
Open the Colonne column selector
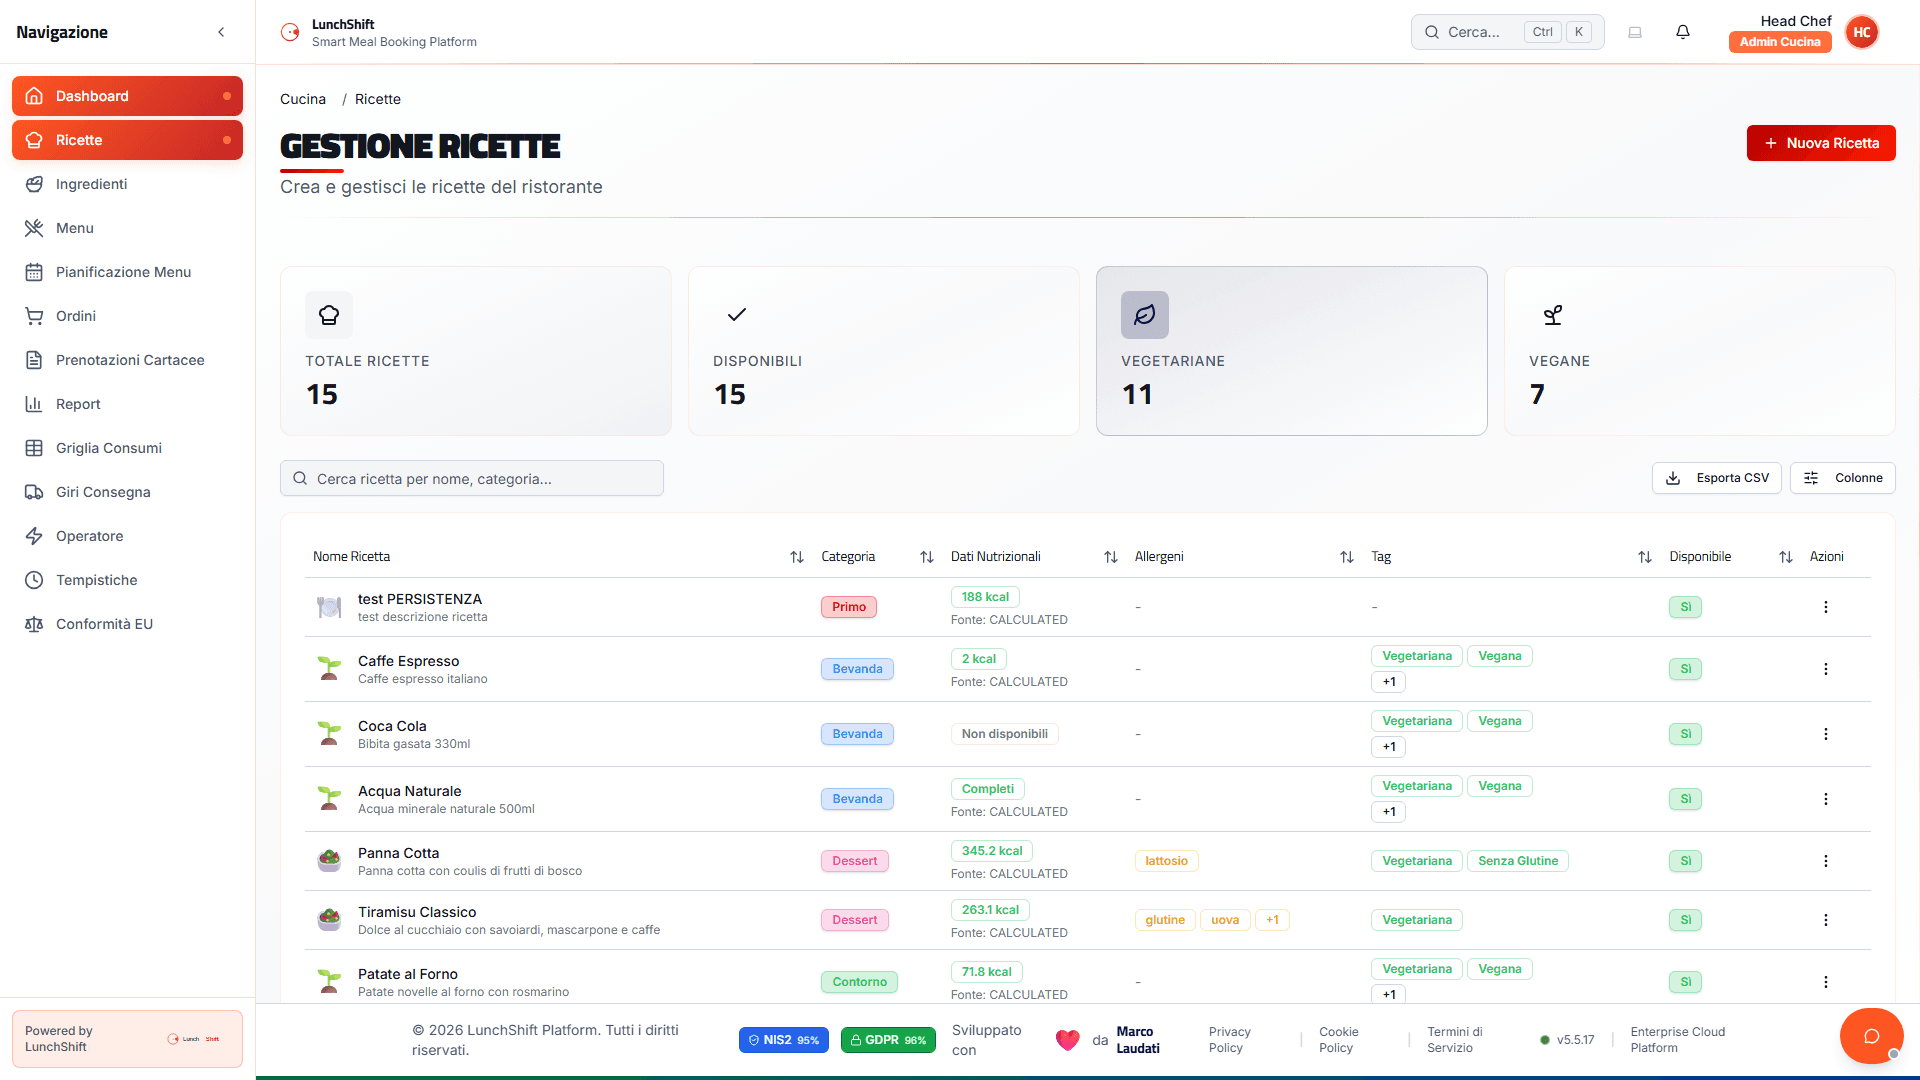pos(1842,478)
